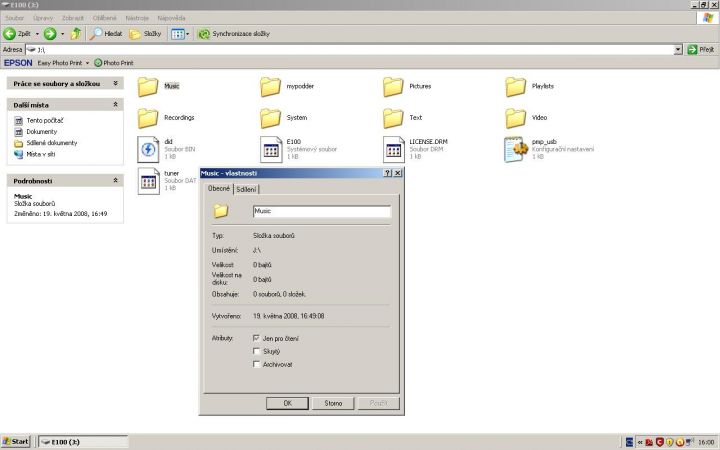The height and width of the screenshot is (450, 720).
Task: Expand the address bar dropdown
Action: 678,50
